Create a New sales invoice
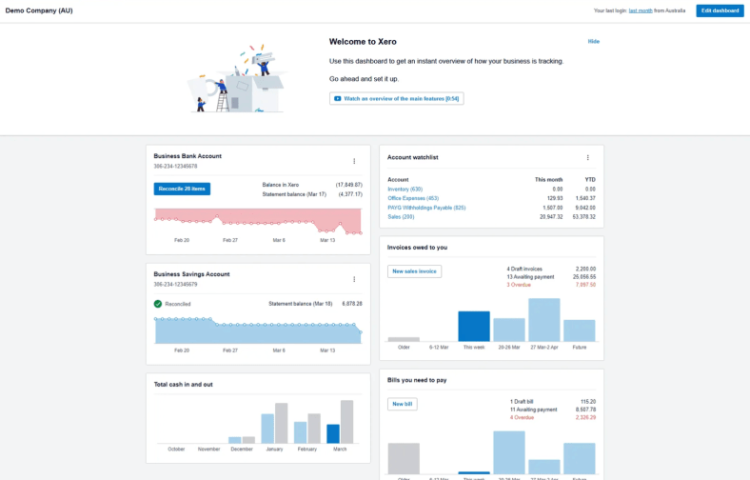The width and height of the screenshot is (750, 480). (414, 271)
